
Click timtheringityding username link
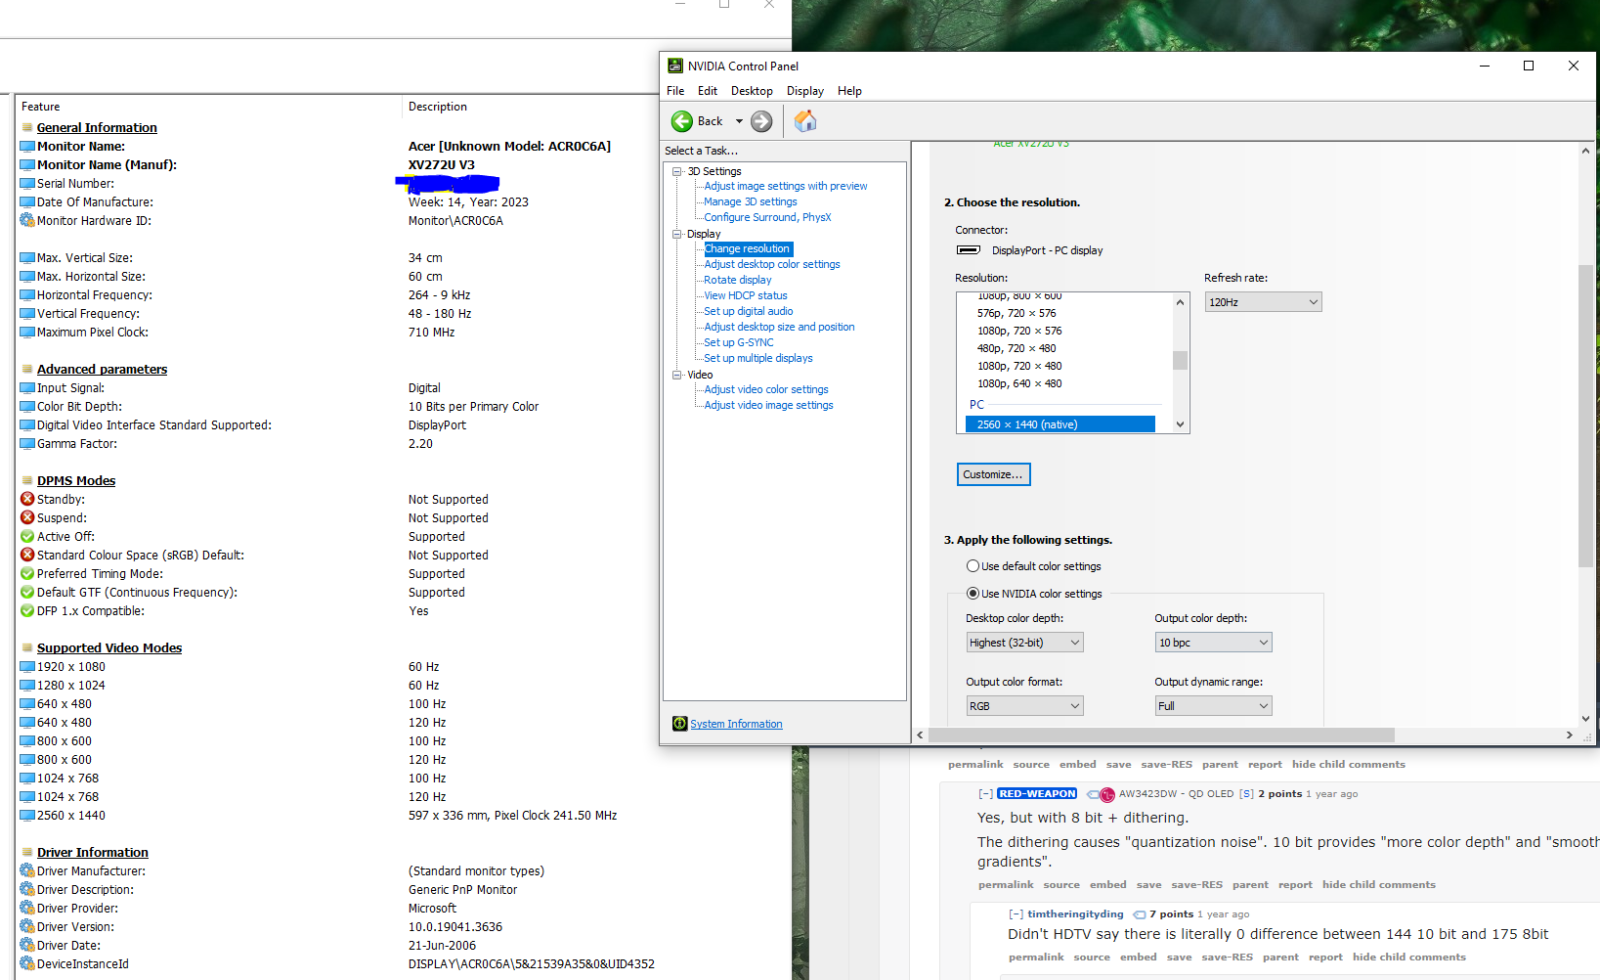coord(1076,914)
